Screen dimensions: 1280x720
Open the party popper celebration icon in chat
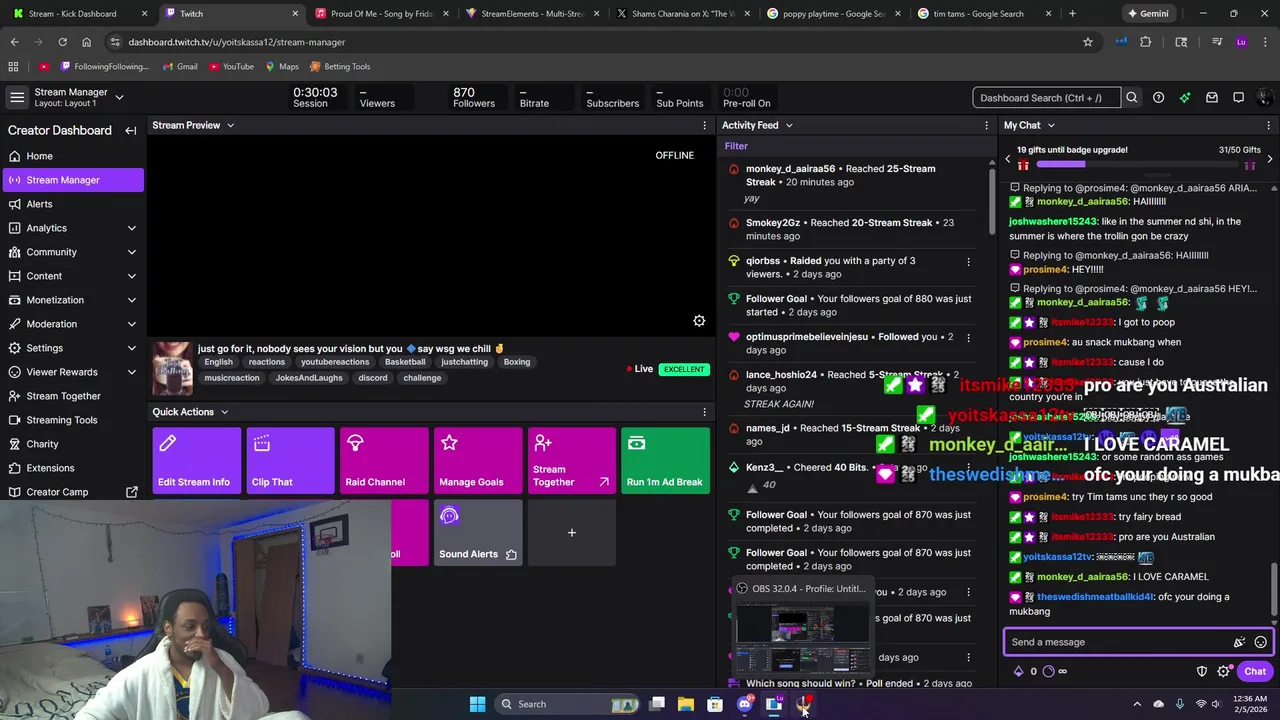tap(1239, 642)
